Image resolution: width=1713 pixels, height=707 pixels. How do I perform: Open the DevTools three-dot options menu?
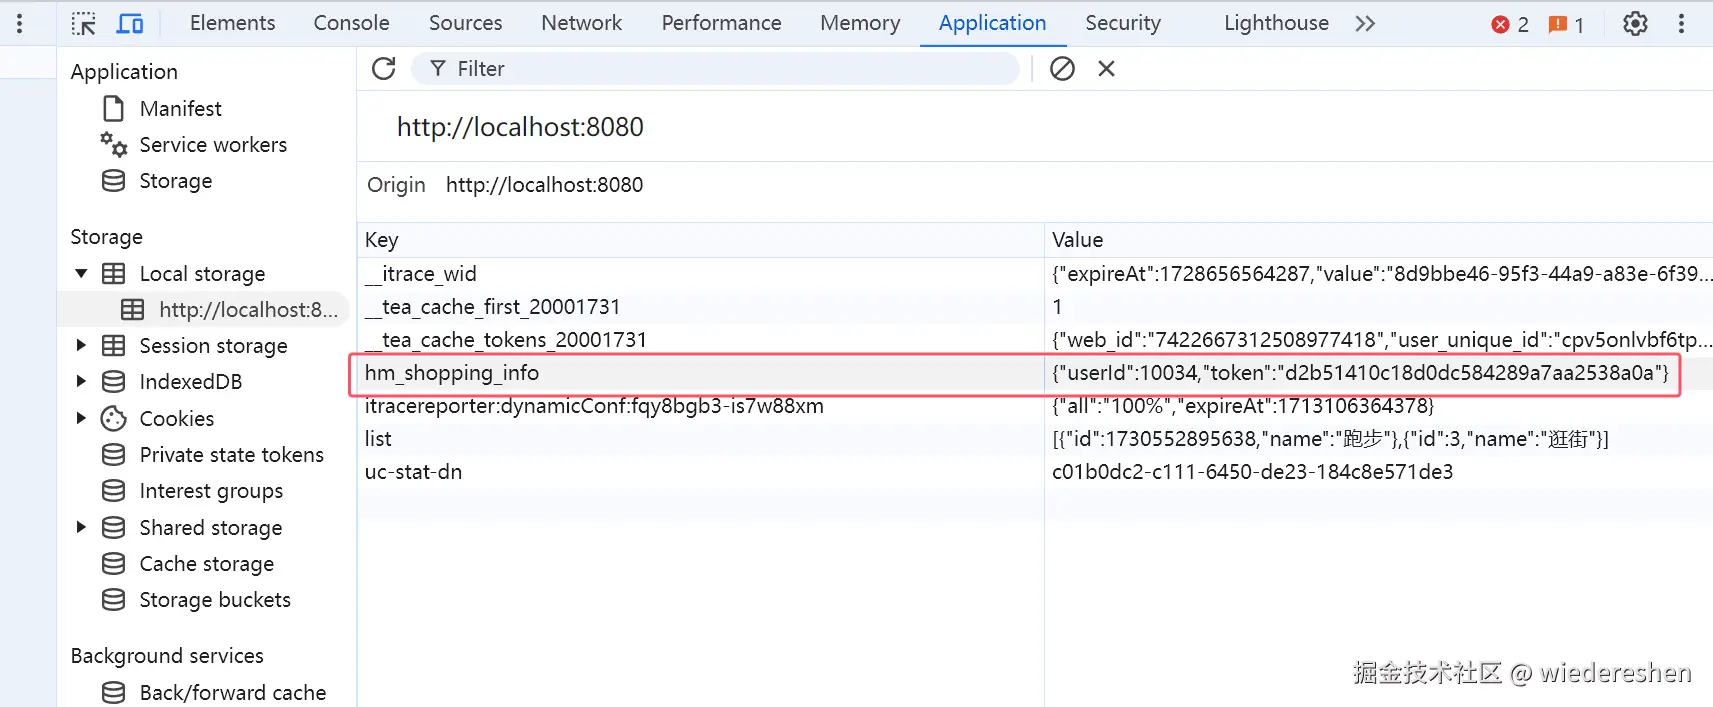(x=1681, y=23)
